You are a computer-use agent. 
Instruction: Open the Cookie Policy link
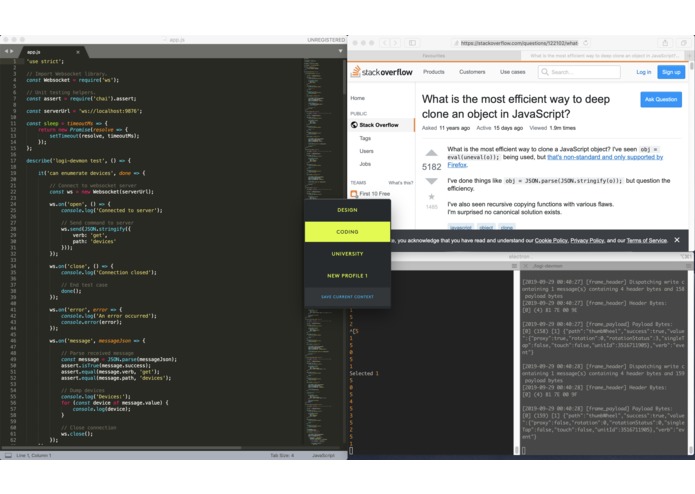[x=551, y=241]
